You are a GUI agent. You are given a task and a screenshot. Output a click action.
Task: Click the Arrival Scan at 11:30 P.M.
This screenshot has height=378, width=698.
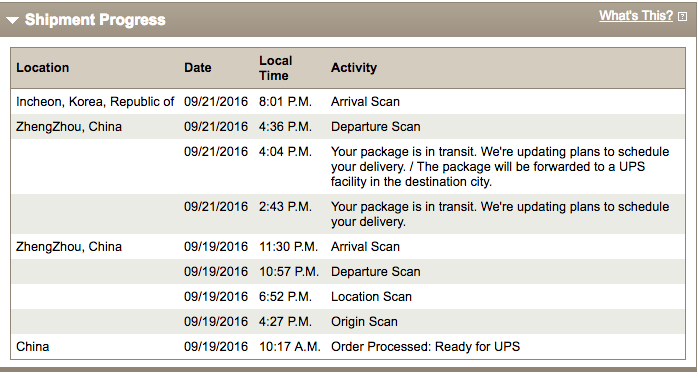tap(365, 247)
